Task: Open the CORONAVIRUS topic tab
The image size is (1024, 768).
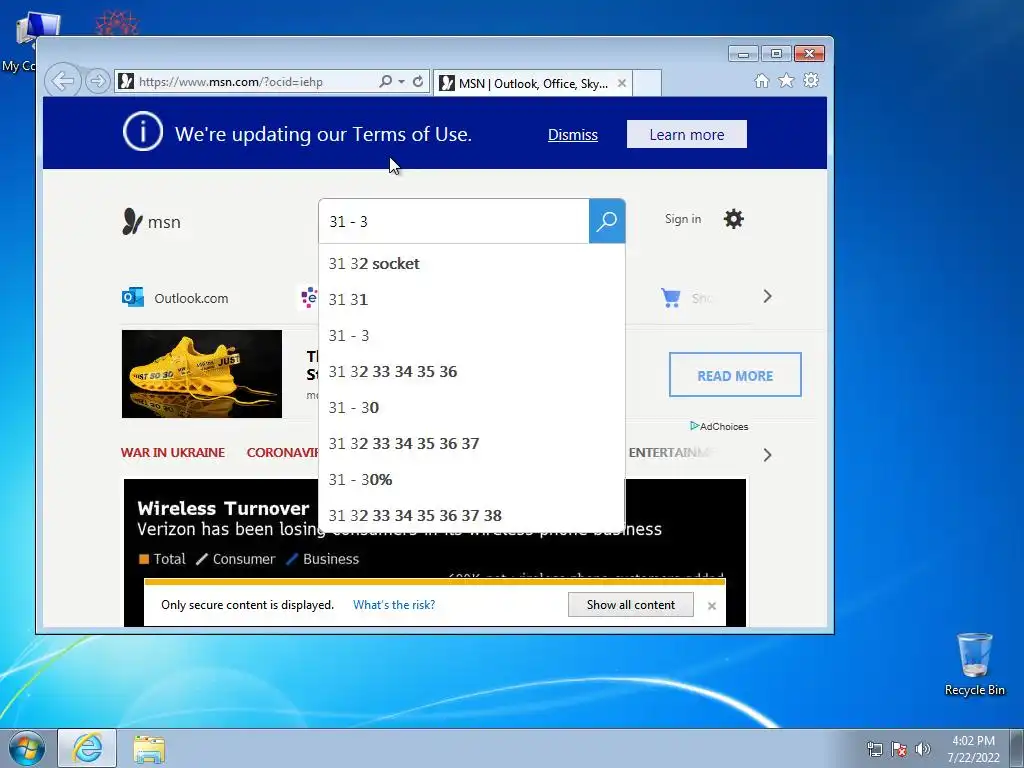Action: coord(283,452)
